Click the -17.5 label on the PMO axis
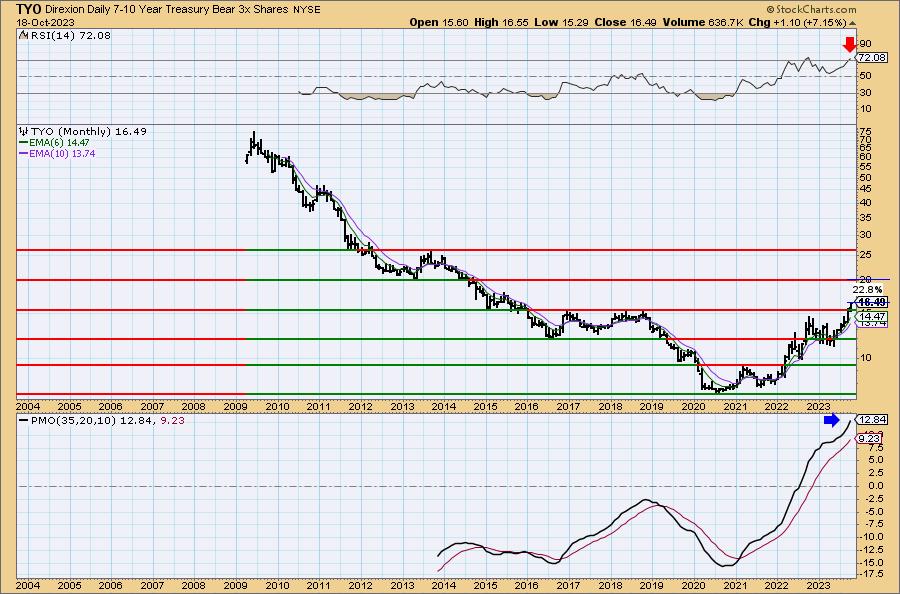The height and width of the screenshot is (594, 900). pyautogui.click(x=873, y=573)
